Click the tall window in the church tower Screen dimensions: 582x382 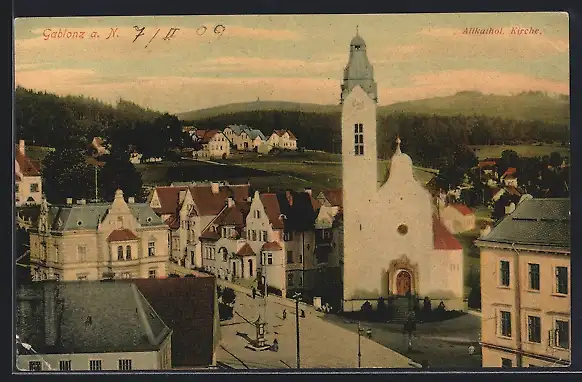[x=359, y=139]
